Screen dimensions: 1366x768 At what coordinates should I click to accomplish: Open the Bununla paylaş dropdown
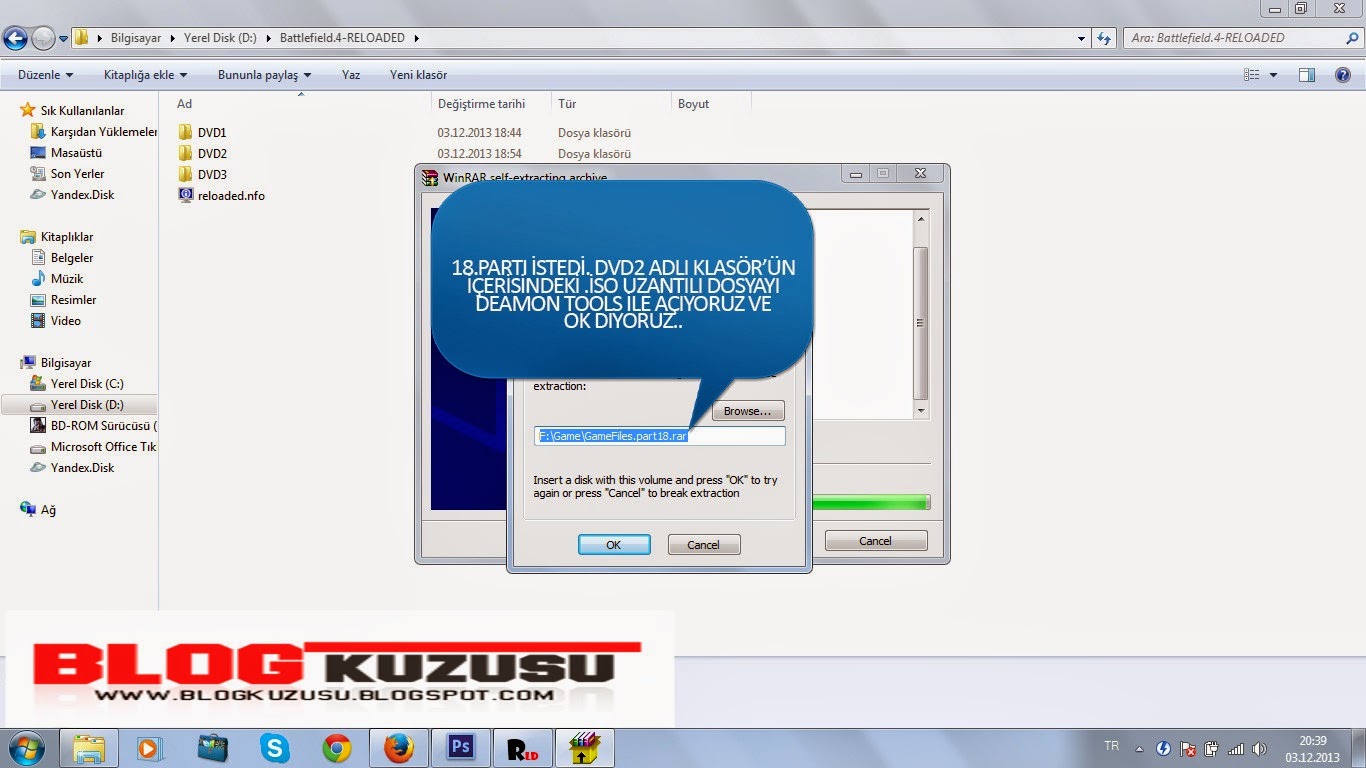click(264, 75)
